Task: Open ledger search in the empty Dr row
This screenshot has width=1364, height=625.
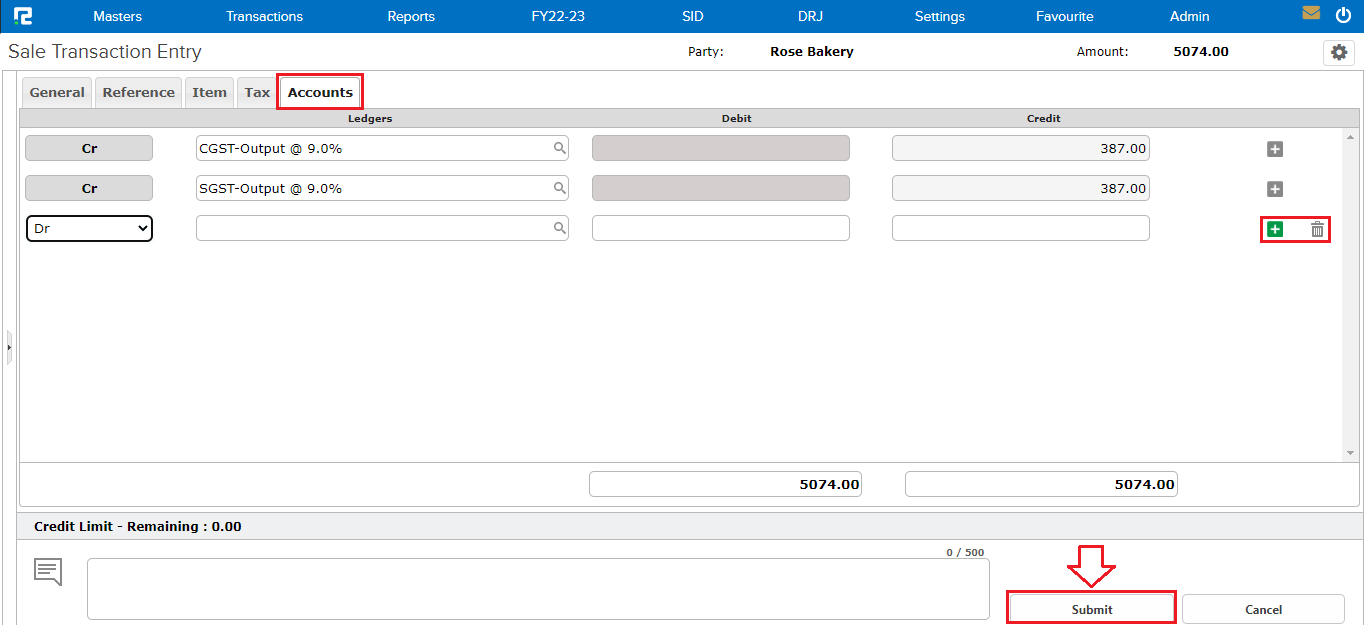Action: point(557,228)
